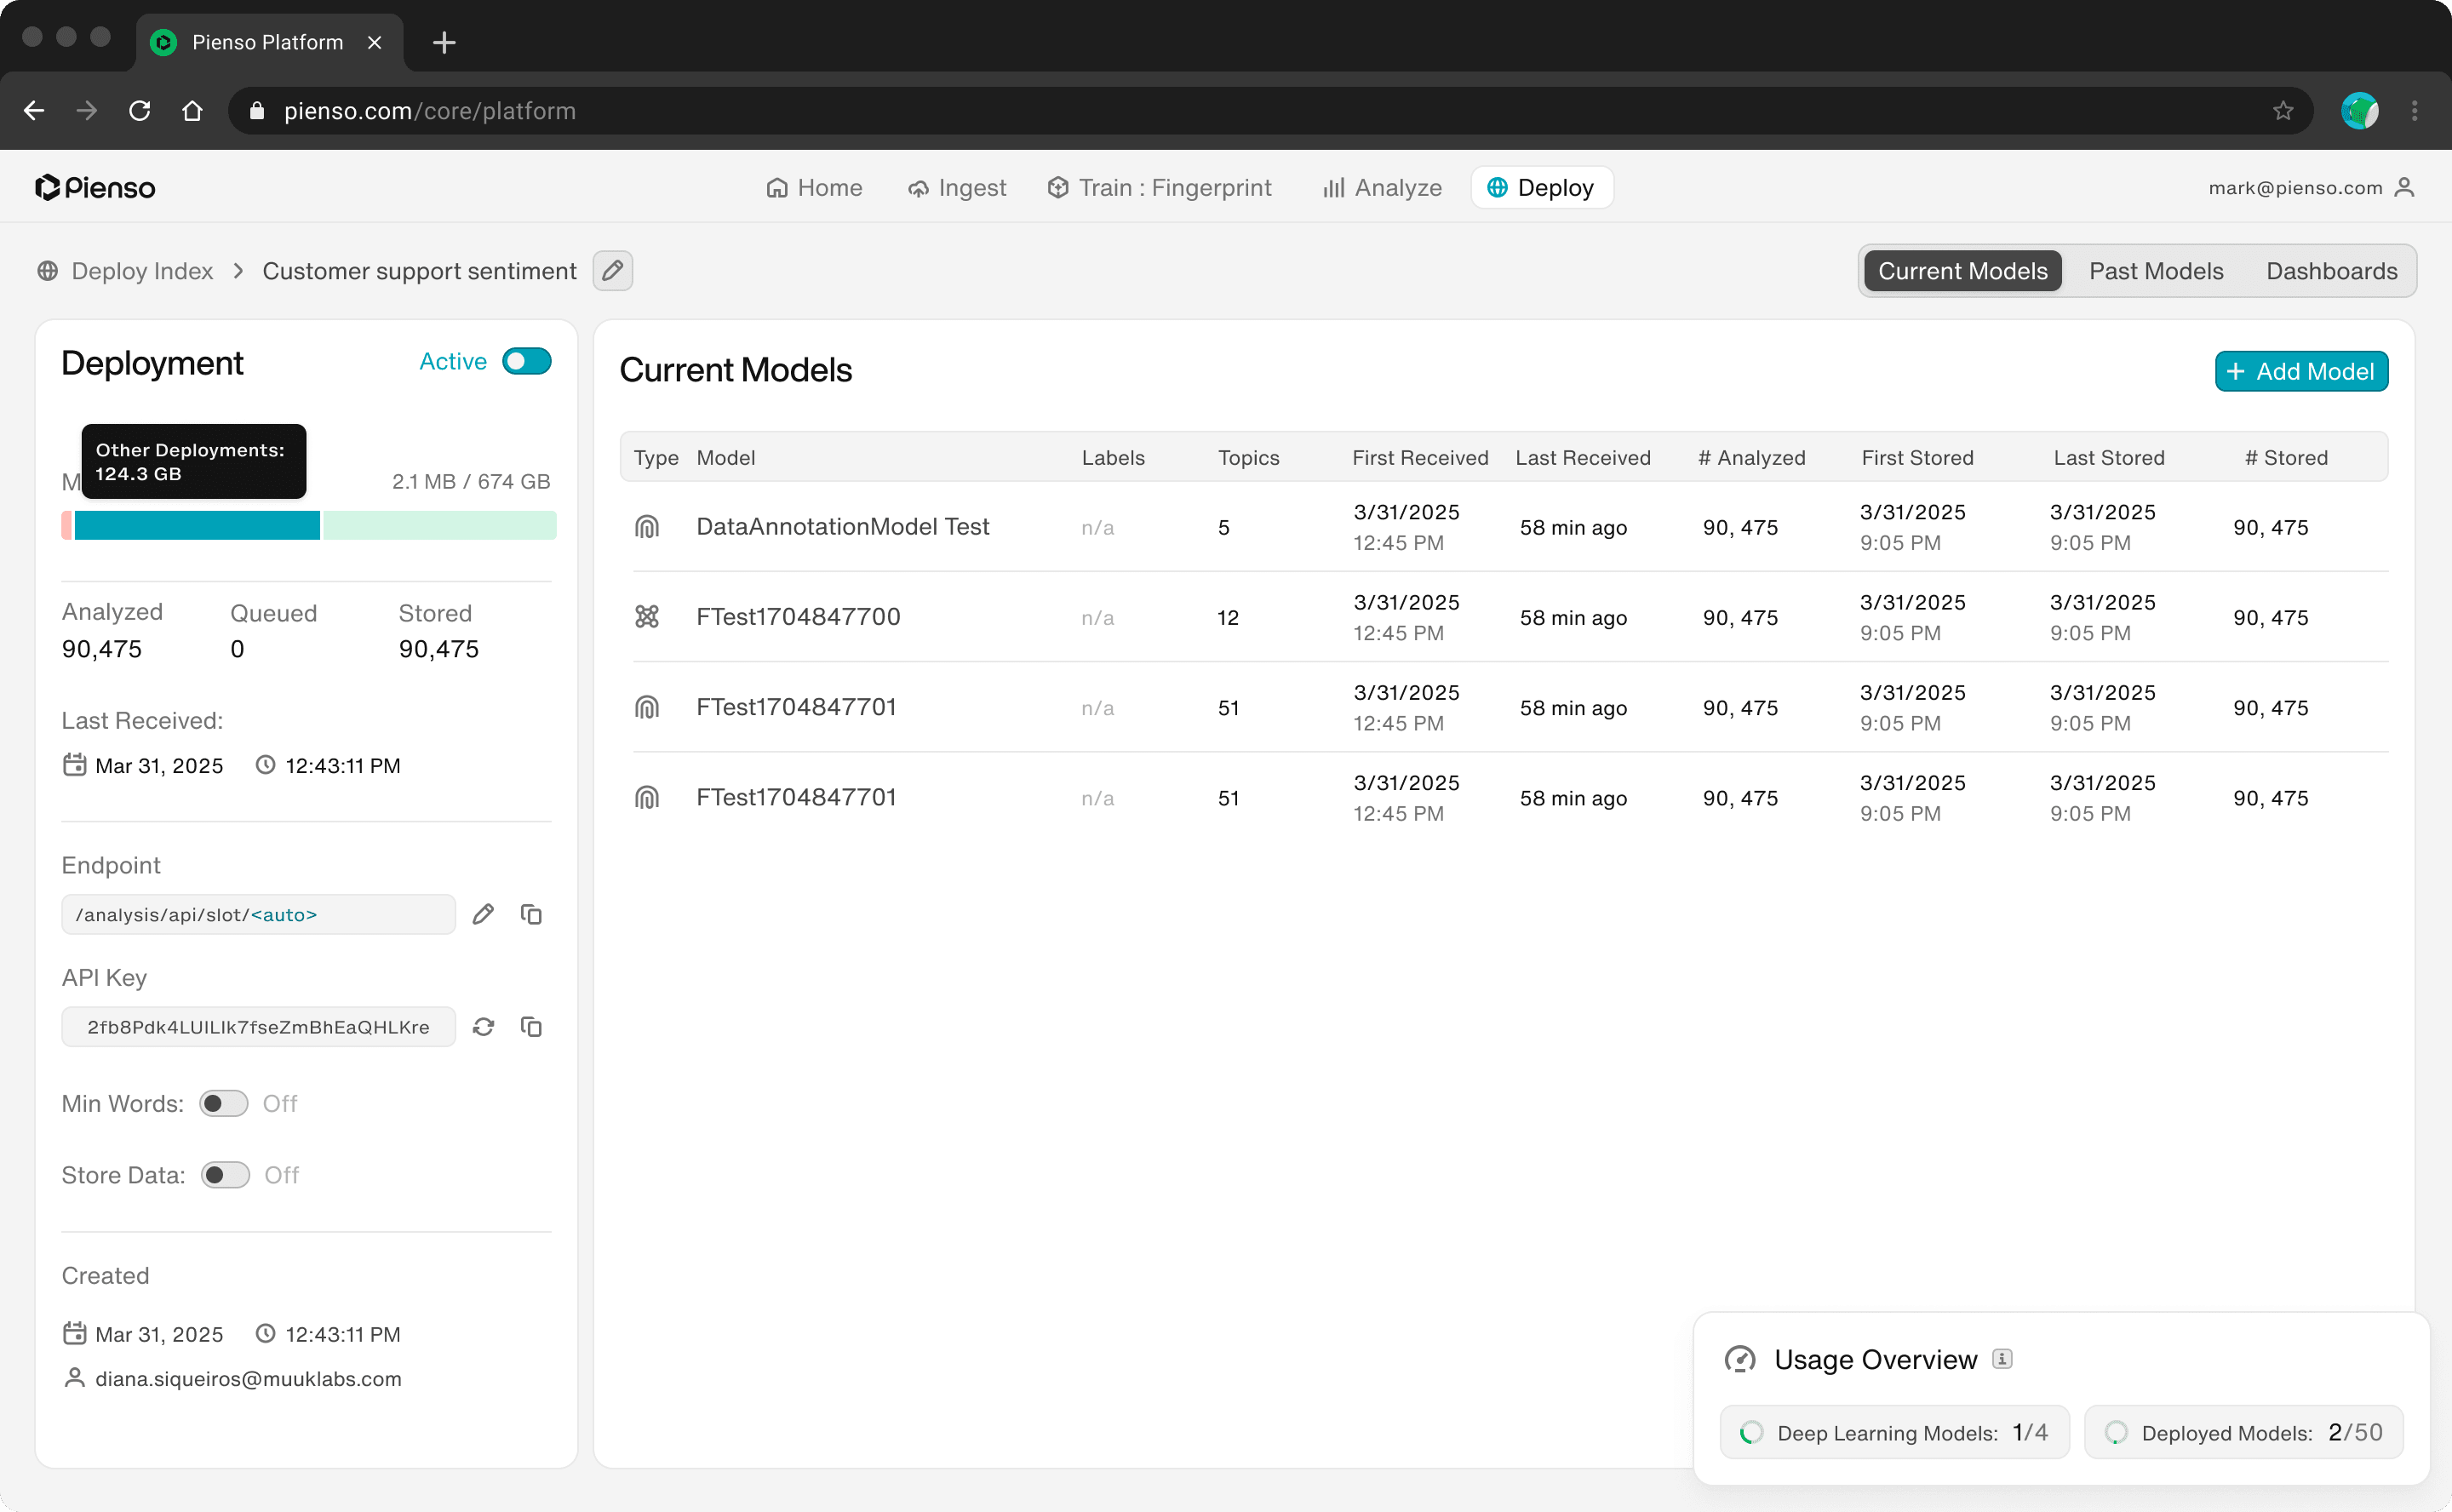Click diana.siqueiros@muuklabs.com email

[x=248, y=1379]
